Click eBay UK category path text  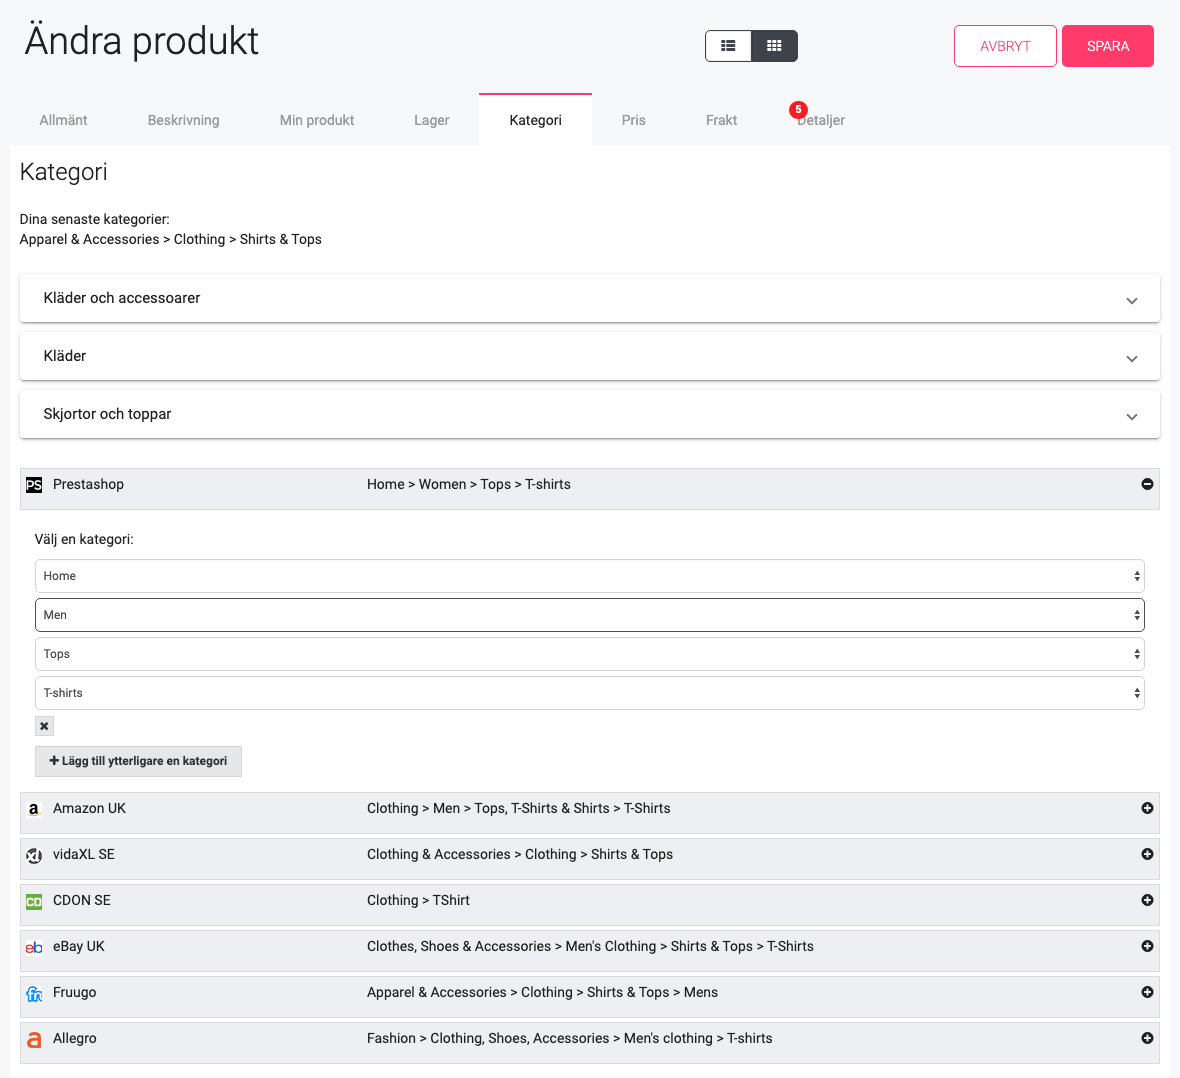tap(590, 946)
